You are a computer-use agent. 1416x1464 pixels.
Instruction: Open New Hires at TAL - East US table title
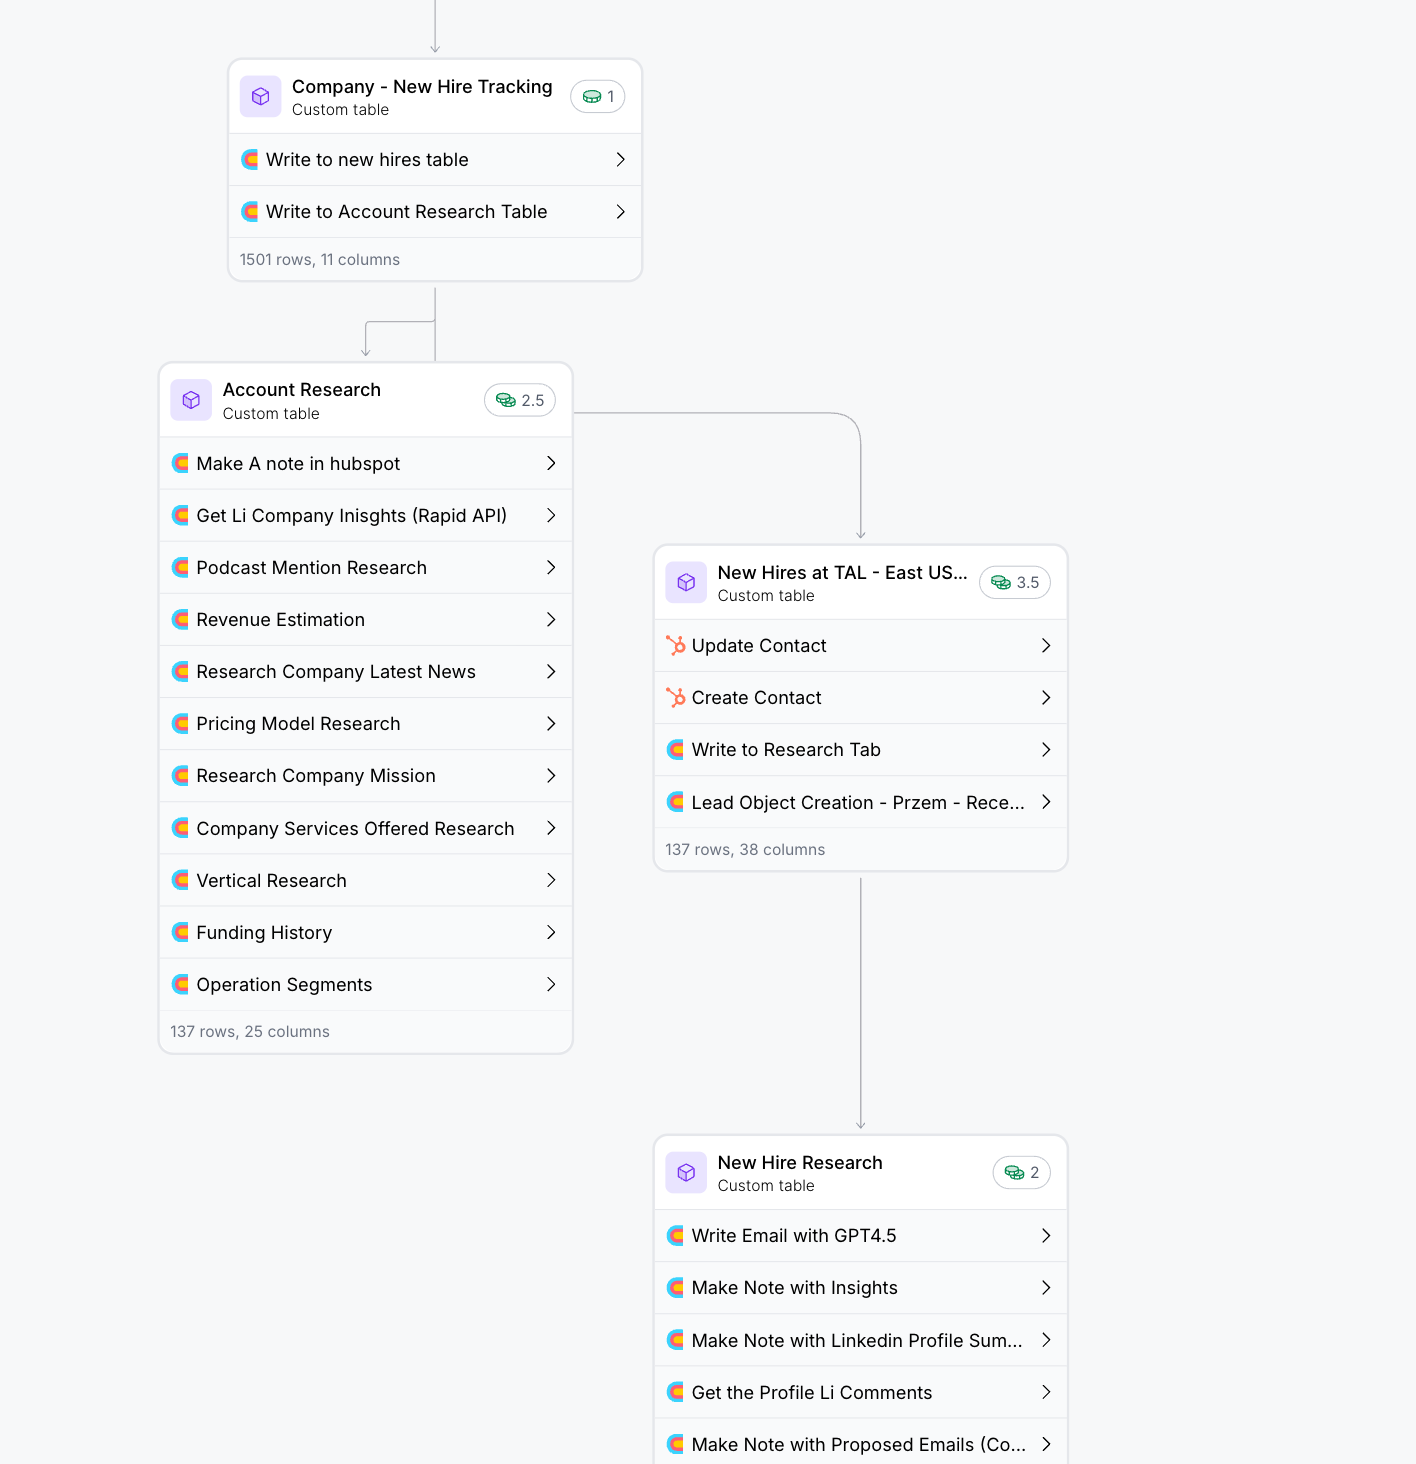click(843, 573)
